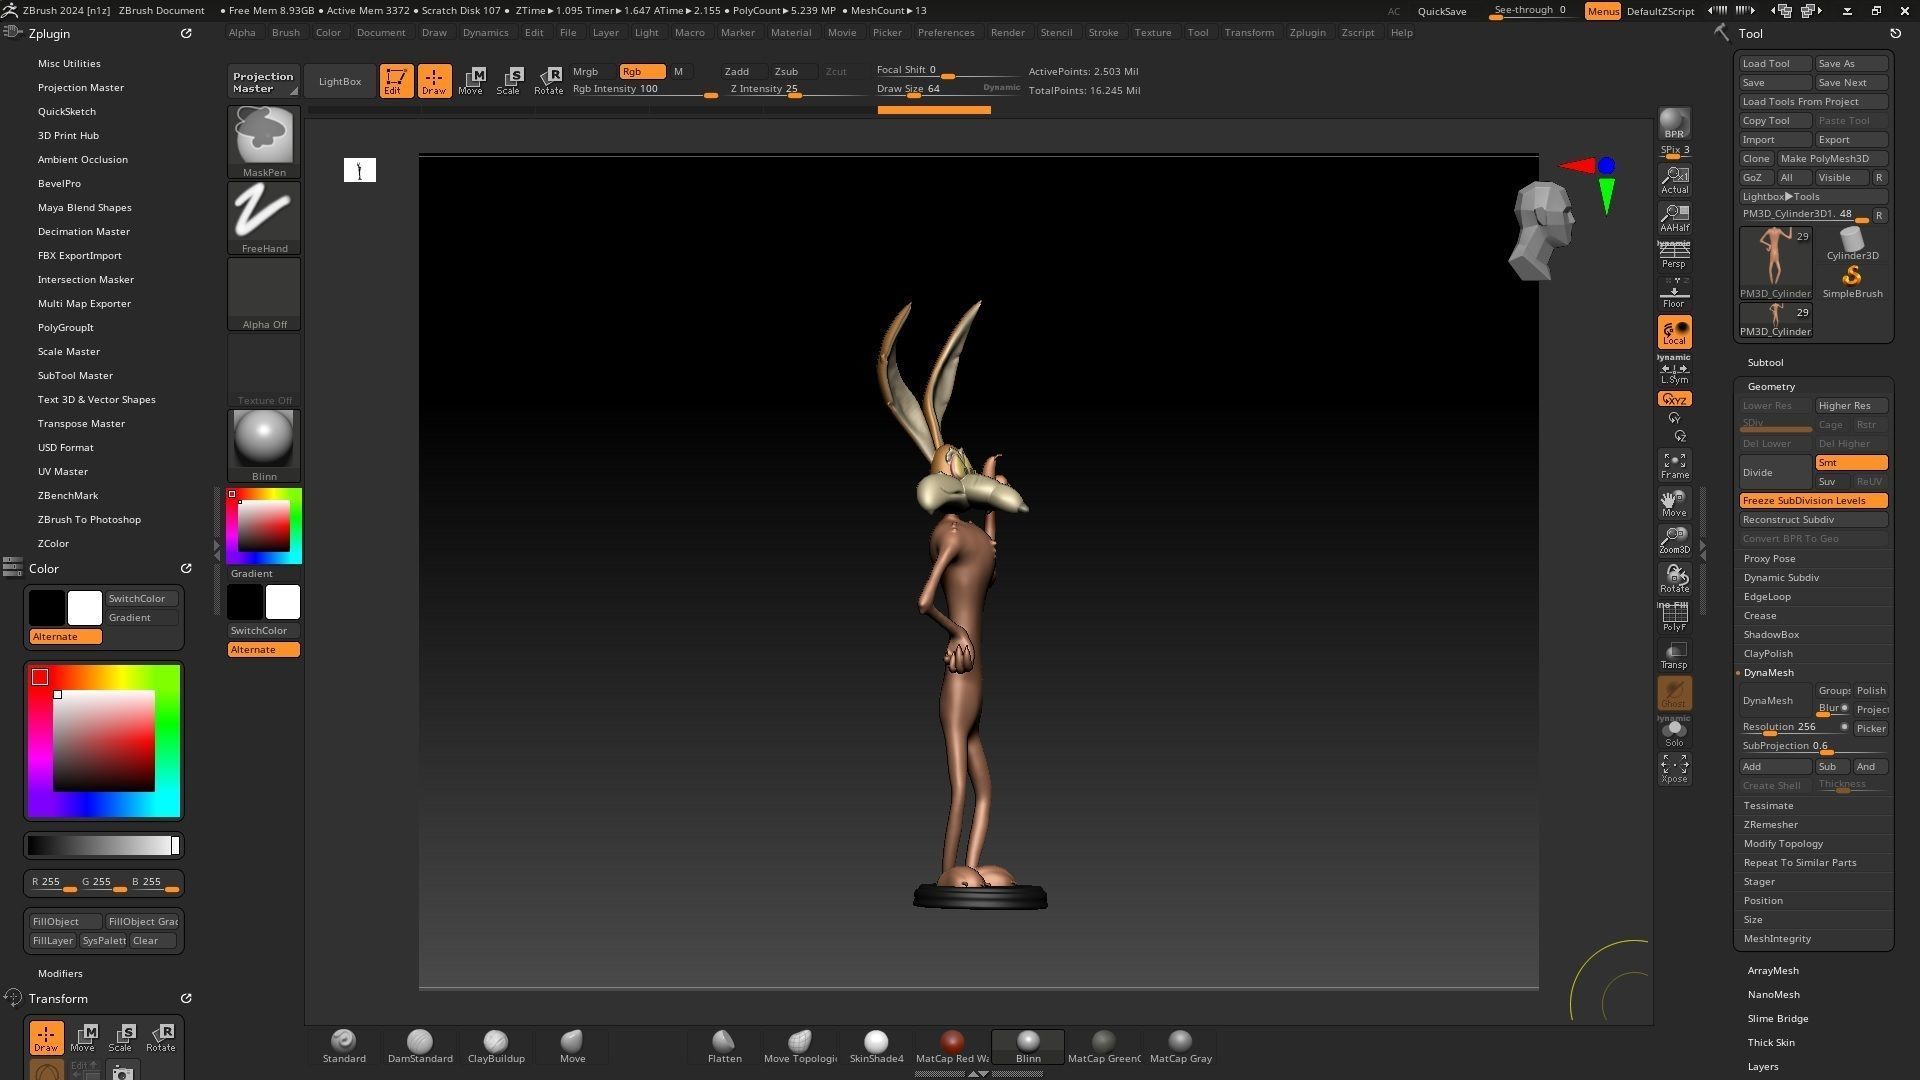Select the SkinShade4 material
The width and height of the screenshot is (1920, 1080).
click(x=876, y=1046)
